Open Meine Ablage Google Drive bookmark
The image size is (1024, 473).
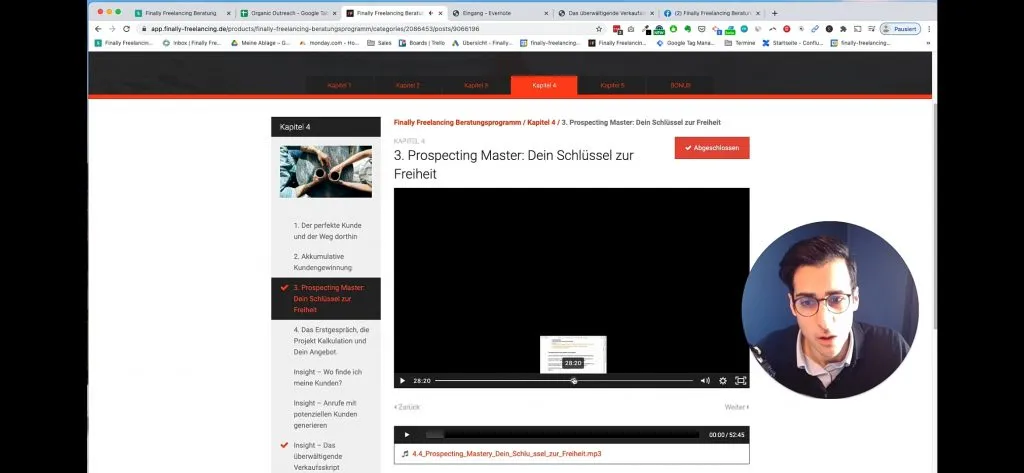click(261, 43)
